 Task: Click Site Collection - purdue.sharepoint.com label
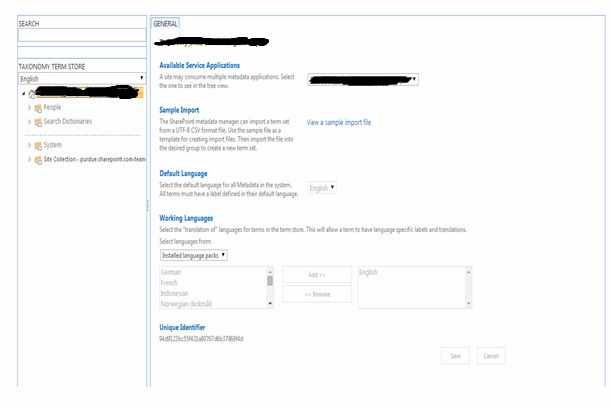tap(94, 159)
